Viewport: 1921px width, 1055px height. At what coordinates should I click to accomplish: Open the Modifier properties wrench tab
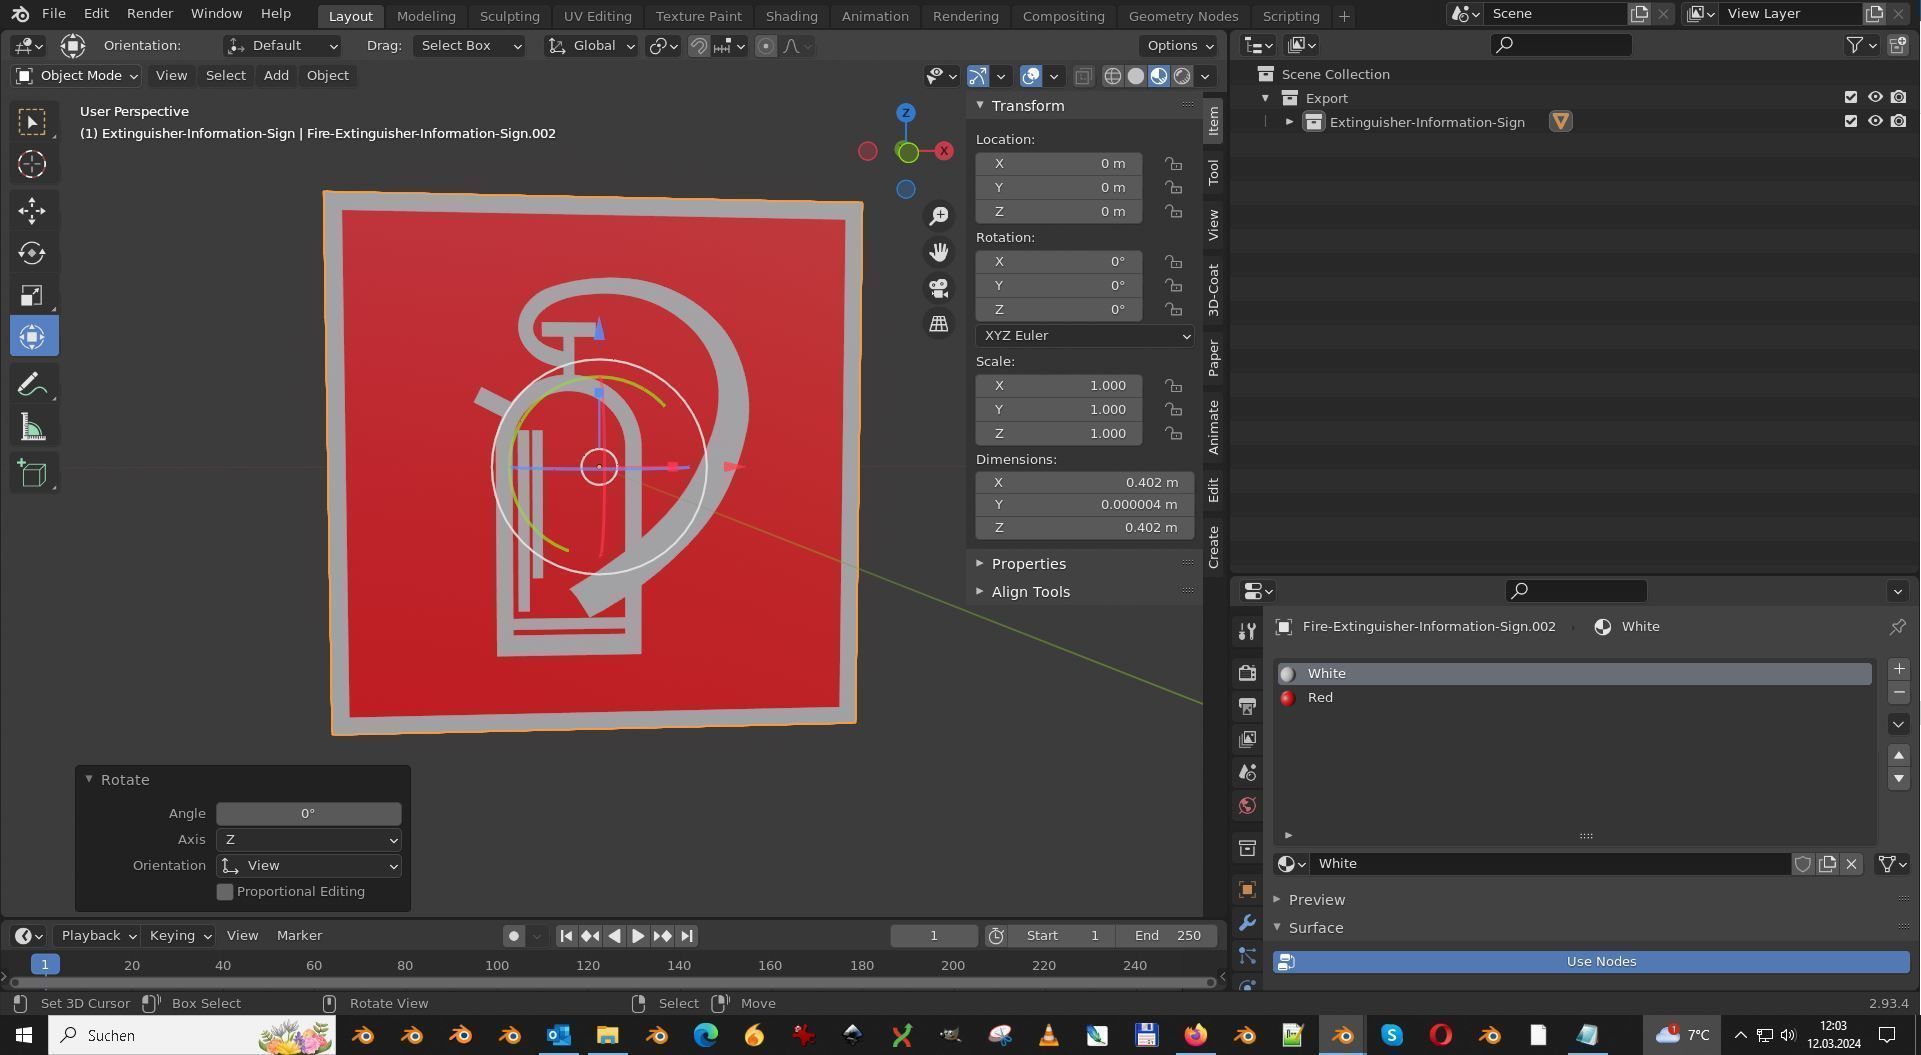[1247, 922]
